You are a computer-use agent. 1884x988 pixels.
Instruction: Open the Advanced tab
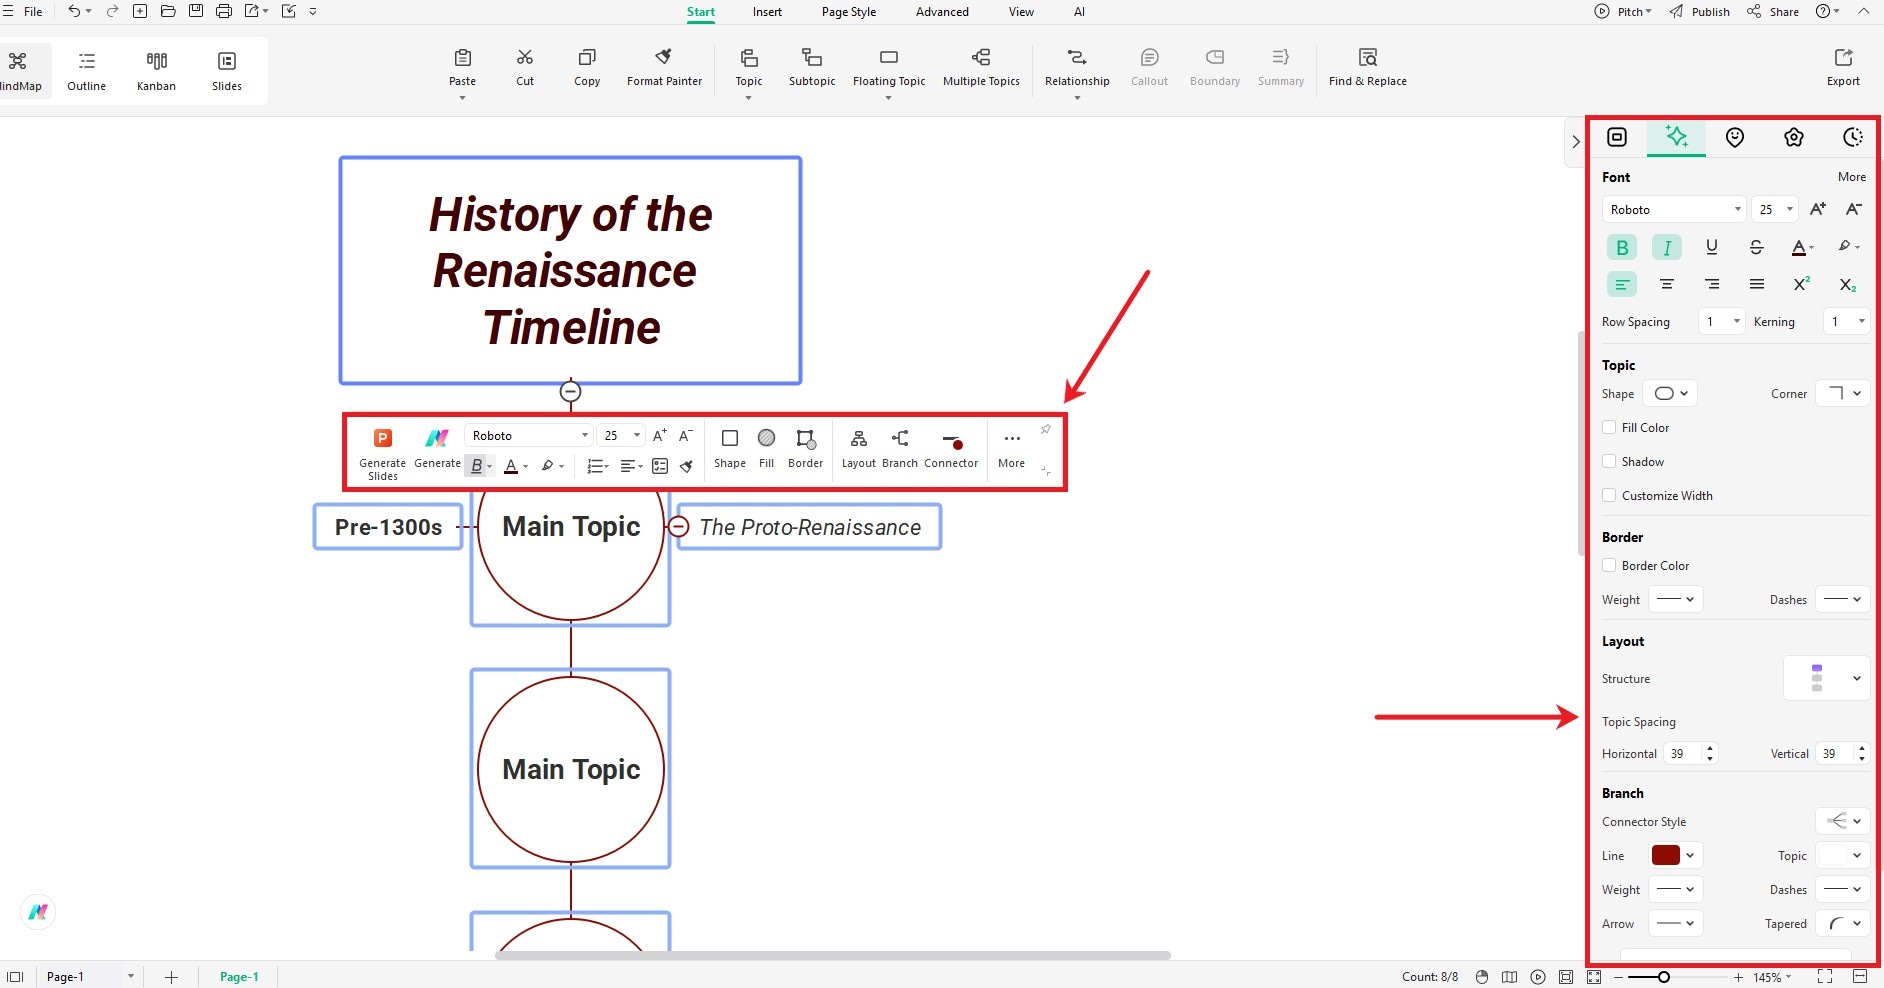click(942, 12)
